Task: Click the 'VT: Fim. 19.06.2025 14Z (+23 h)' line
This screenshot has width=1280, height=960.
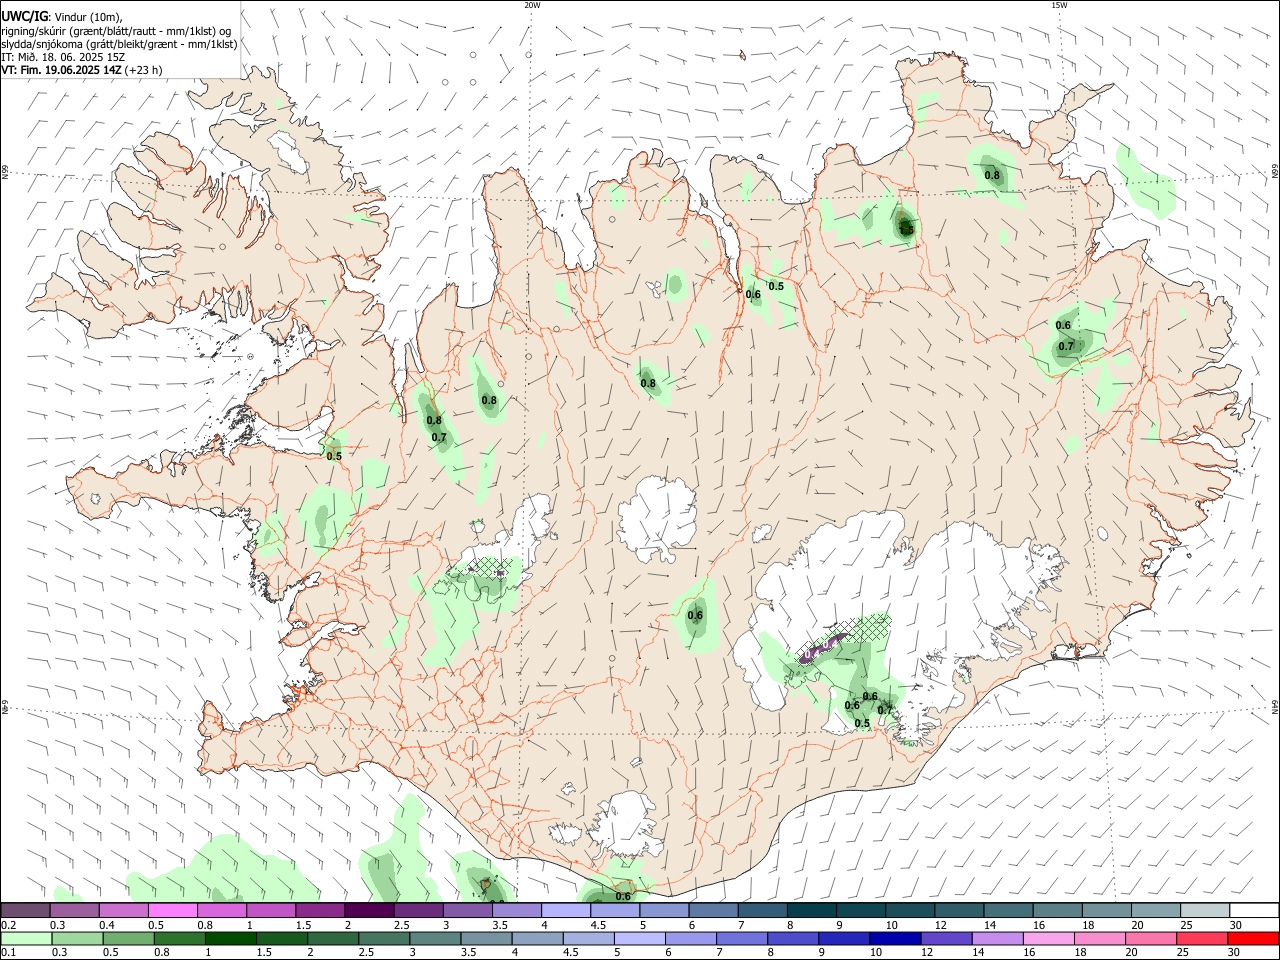Action: tap(81, 70)
